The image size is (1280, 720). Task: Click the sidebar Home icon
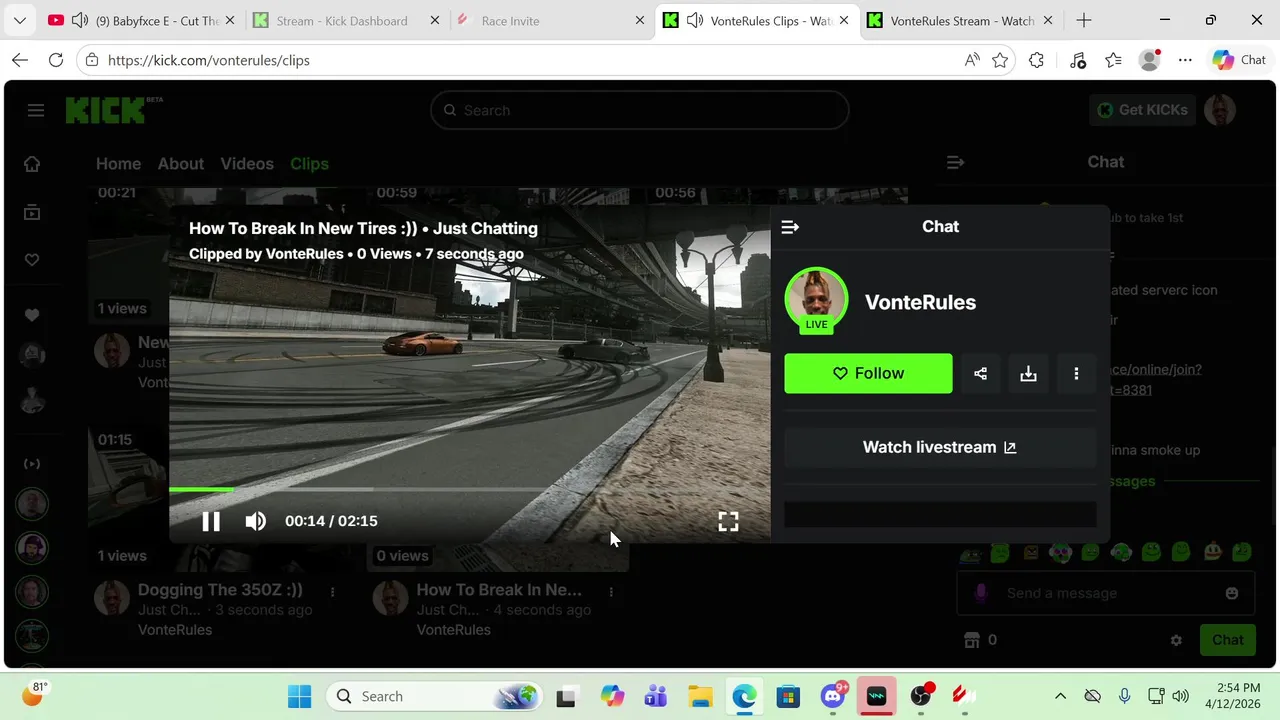pyautogui.click(x=32, y=164)
